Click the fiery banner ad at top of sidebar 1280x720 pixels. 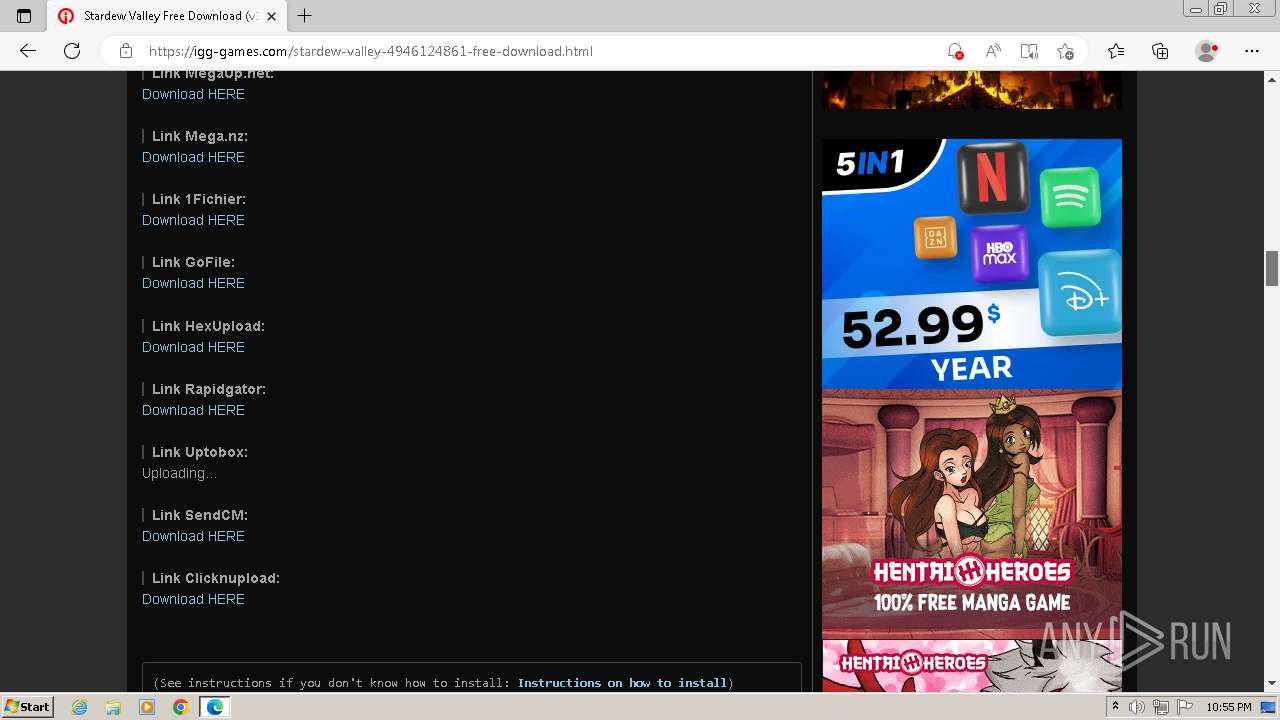[x=972, y=90]
